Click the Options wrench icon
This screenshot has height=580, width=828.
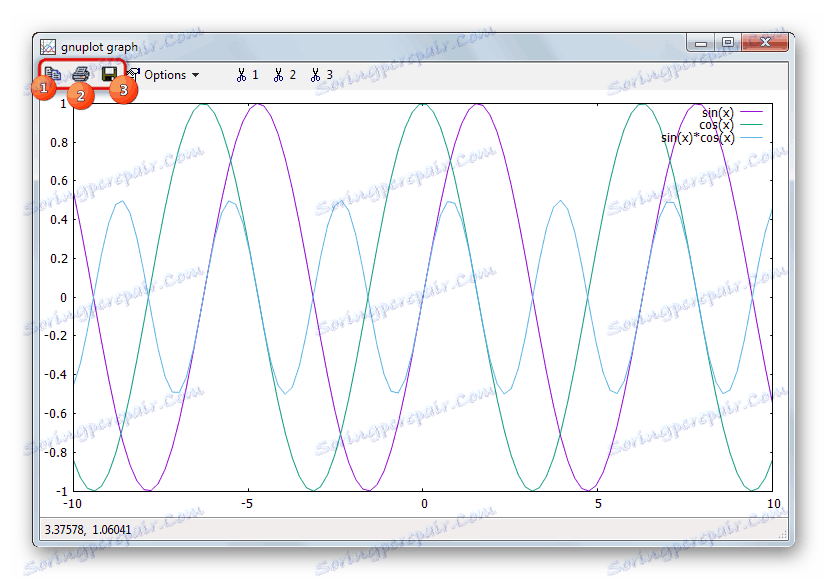(134, 74)
